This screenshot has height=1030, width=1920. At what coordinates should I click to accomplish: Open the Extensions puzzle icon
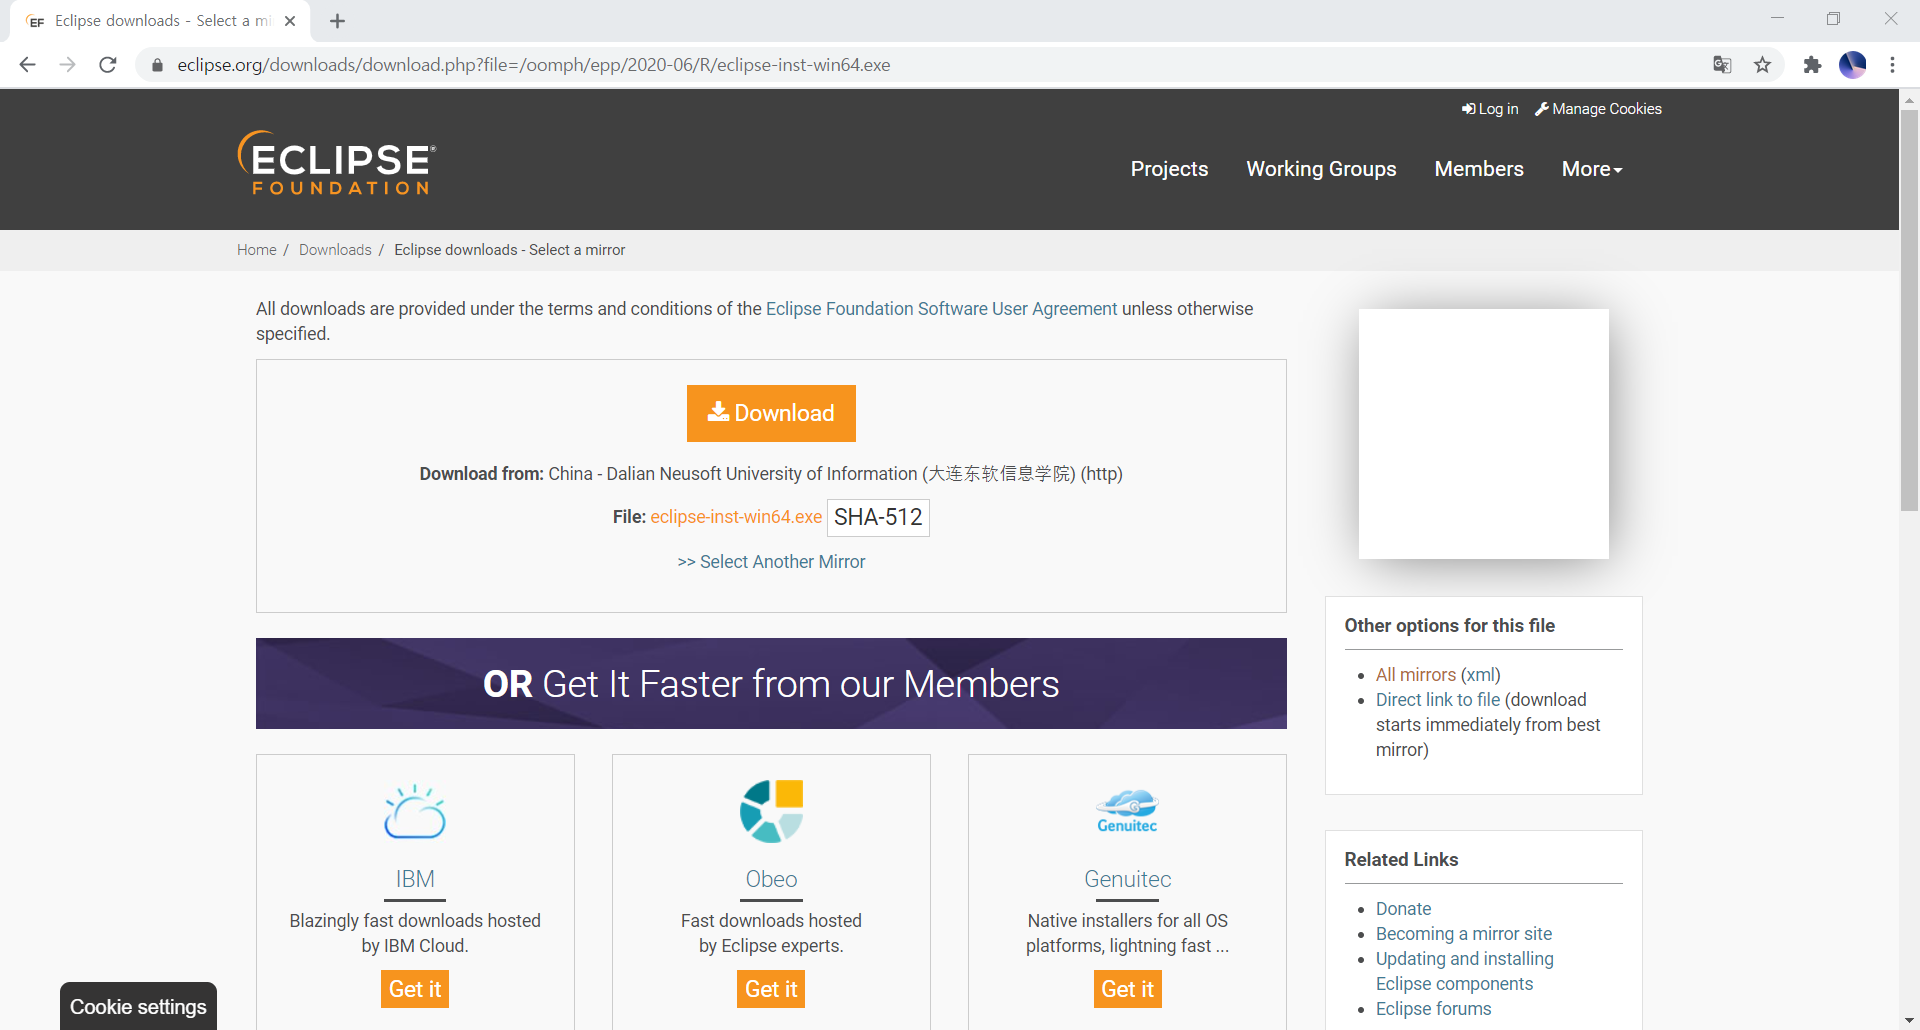click(x=1812, y=65)
